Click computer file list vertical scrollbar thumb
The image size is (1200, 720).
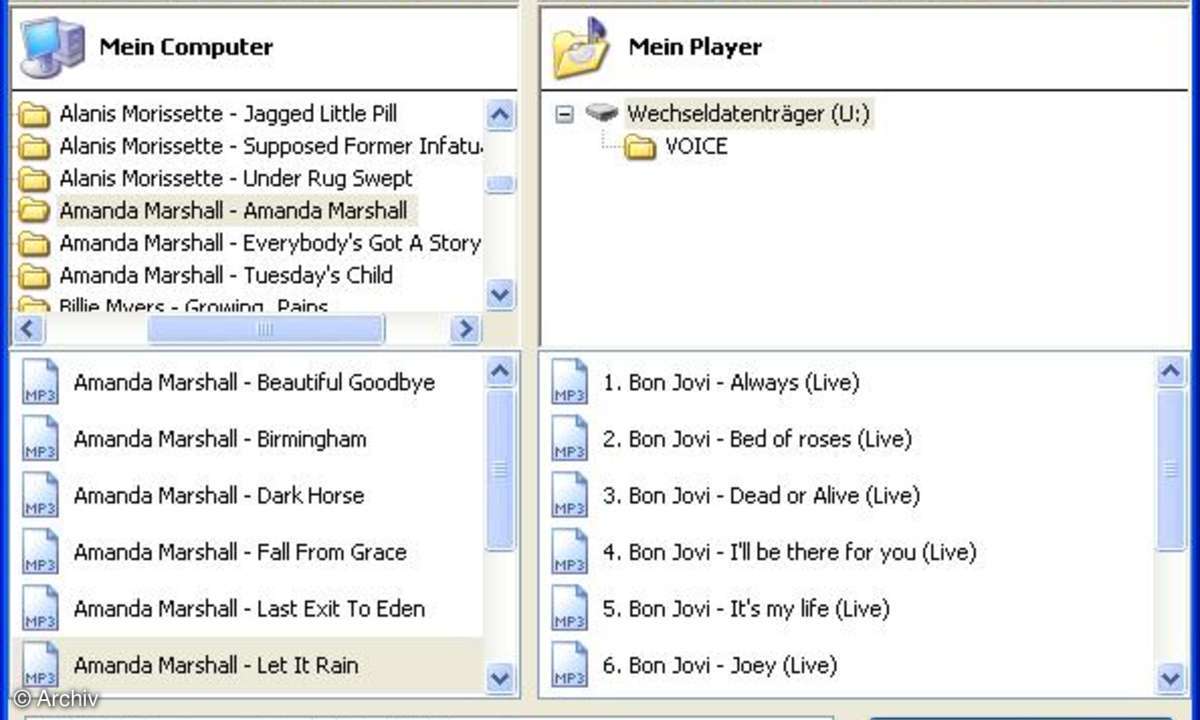(500, 470)
